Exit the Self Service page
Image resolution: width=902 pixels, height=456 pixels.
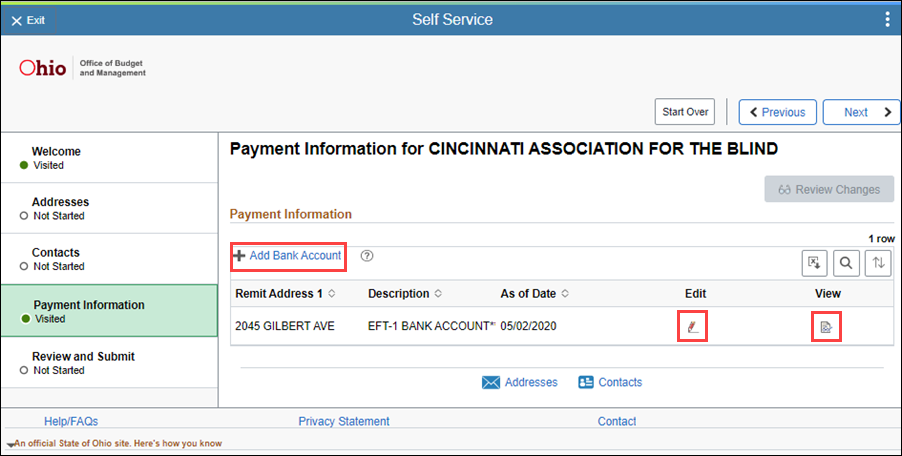28,20
